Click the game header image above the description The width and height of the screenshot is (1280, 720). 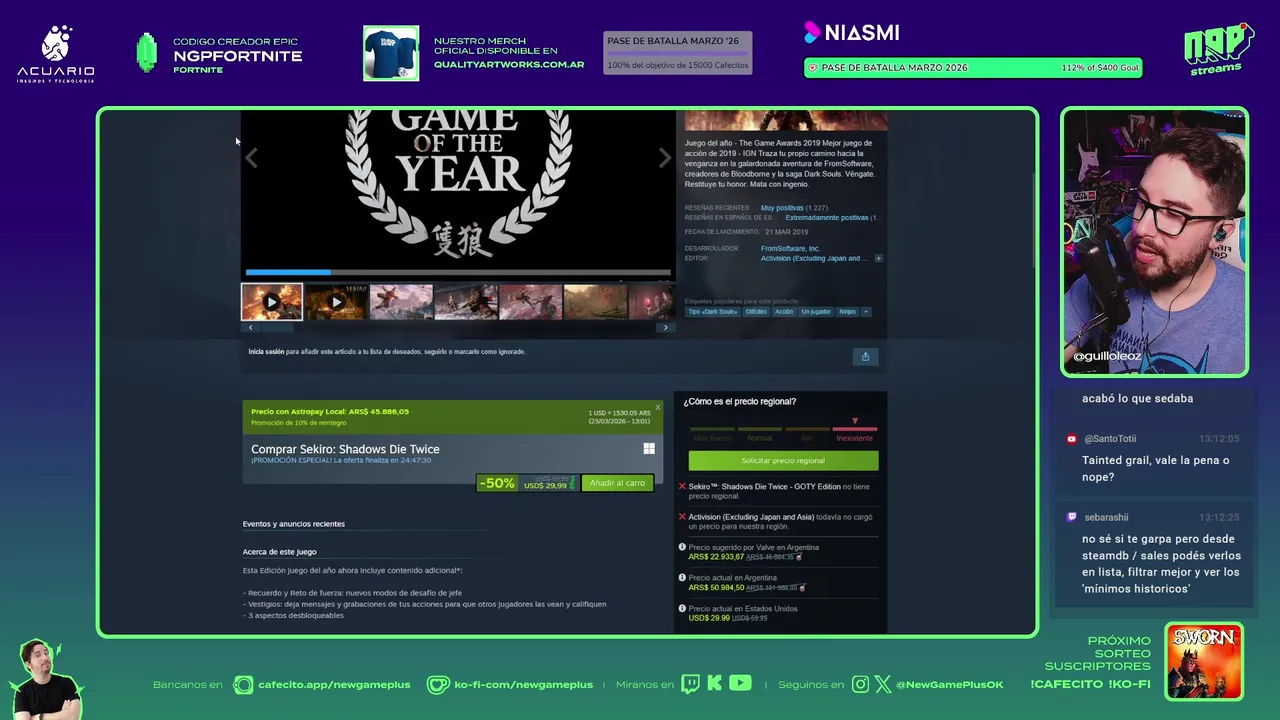pyautogui.click(x=785, y=121)
